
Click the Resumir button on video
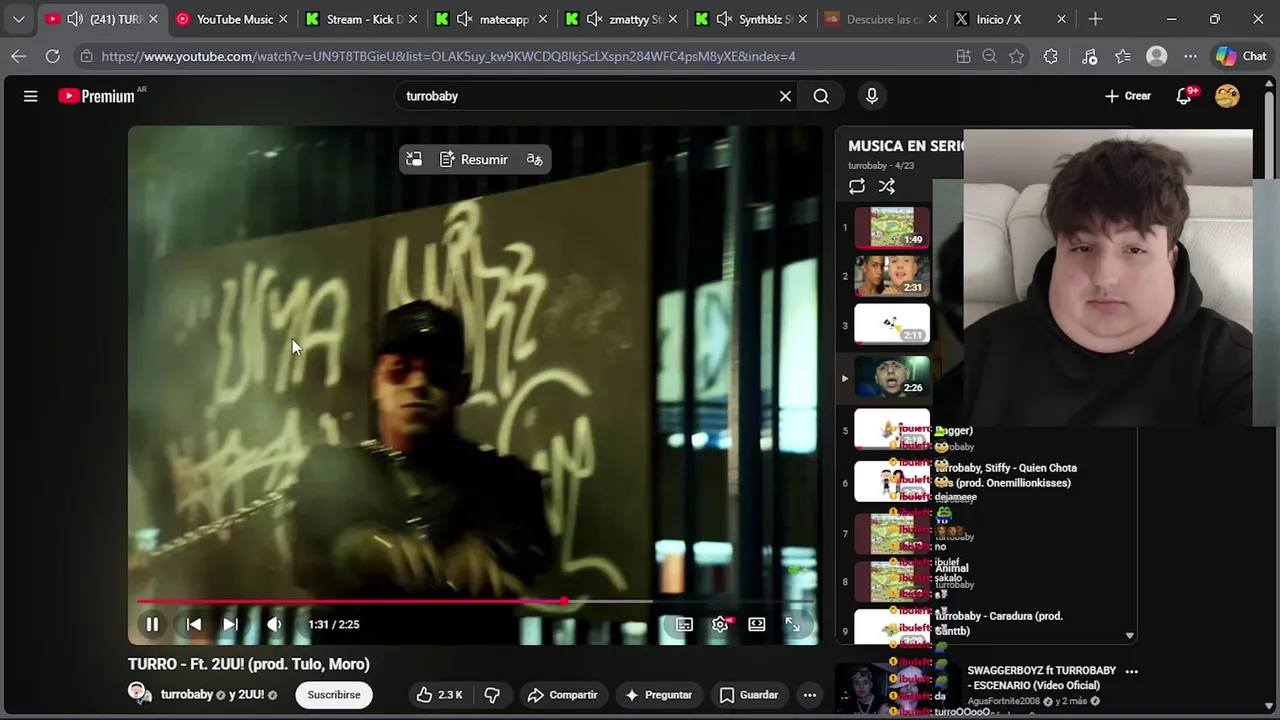point(474,160)
